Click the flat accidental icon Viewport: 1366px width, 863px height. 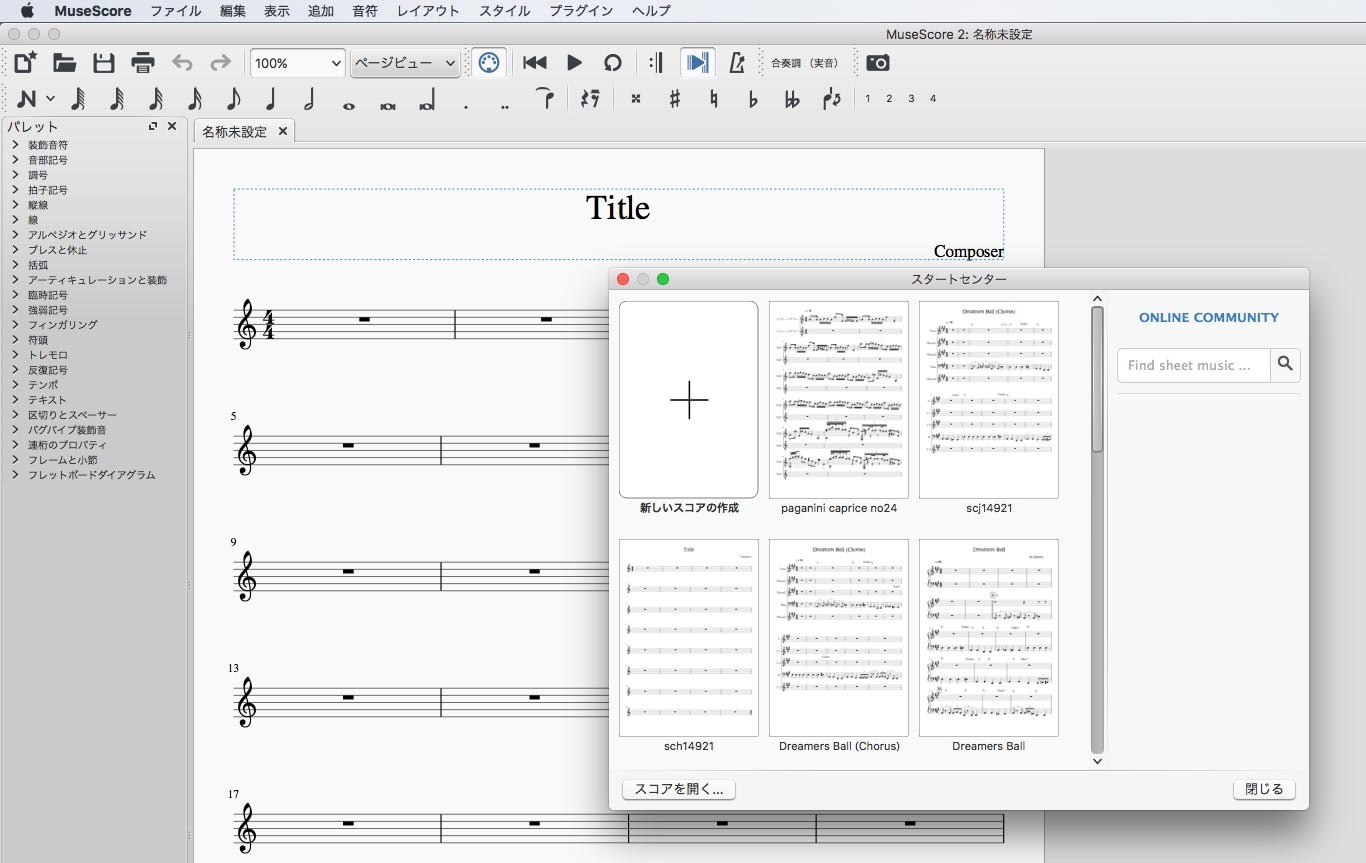tap(753, 99)
